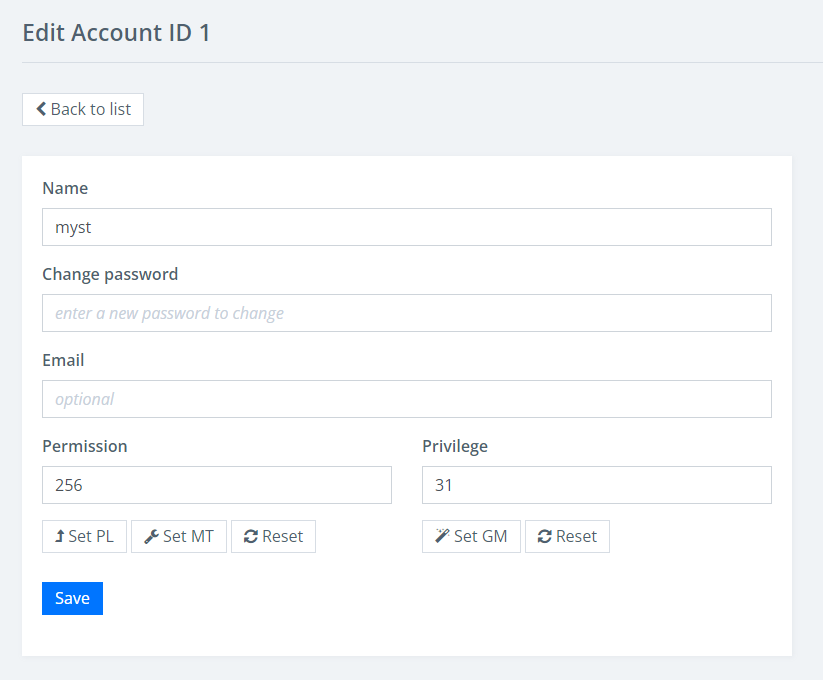Click the optional Email input field
This screenshot has height=680, width=823.
[x=407, y=399]
